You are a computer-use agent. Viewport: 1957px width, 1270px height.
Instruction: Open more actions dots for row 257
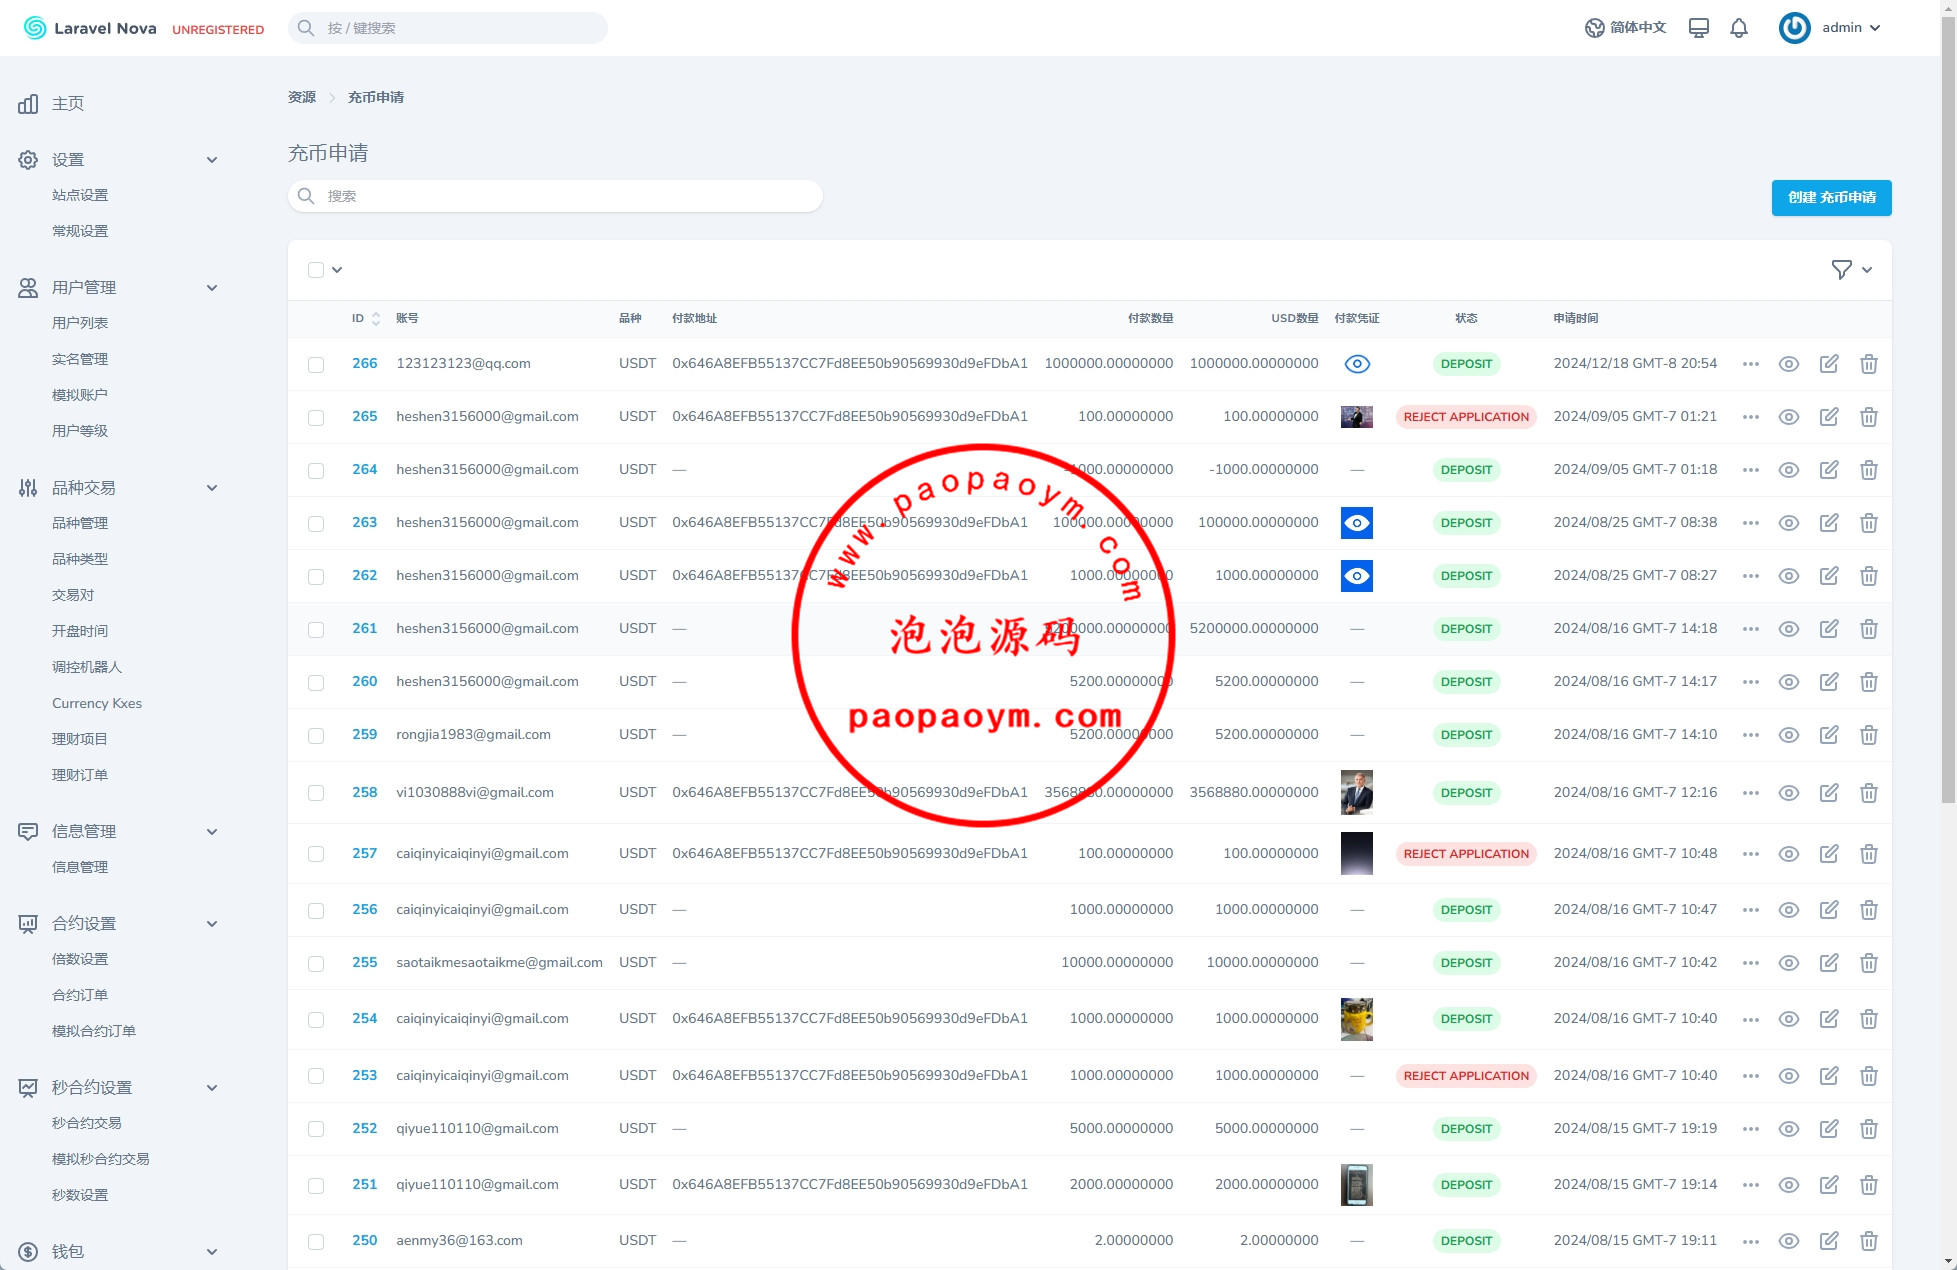click(x=1750, y=854)
